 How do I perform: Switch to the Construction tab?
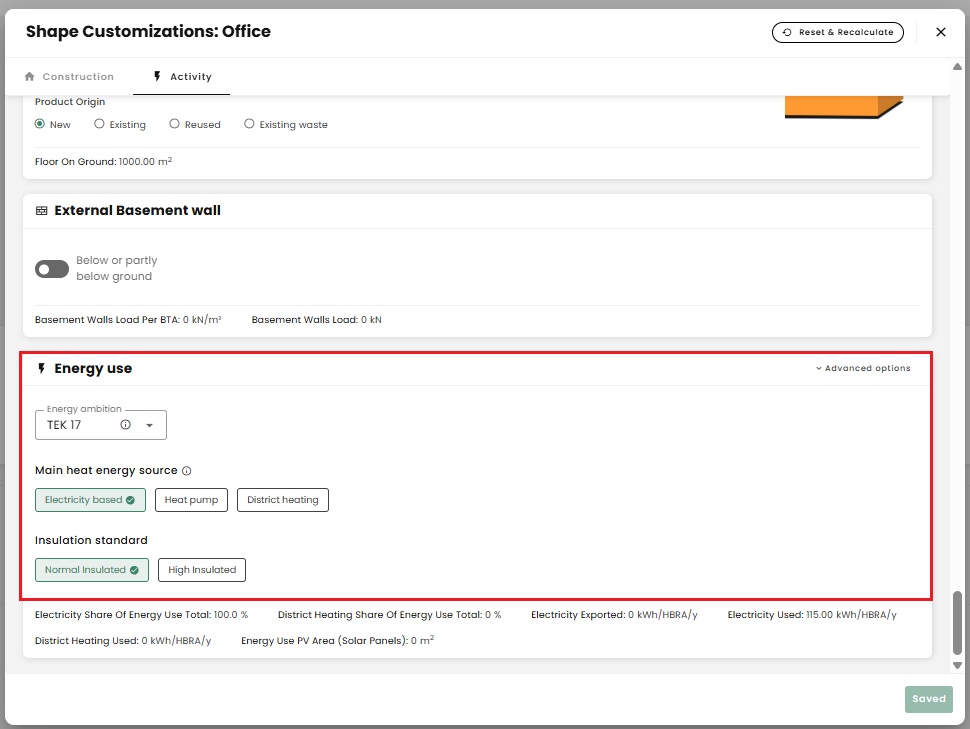[x=69, y=77]
